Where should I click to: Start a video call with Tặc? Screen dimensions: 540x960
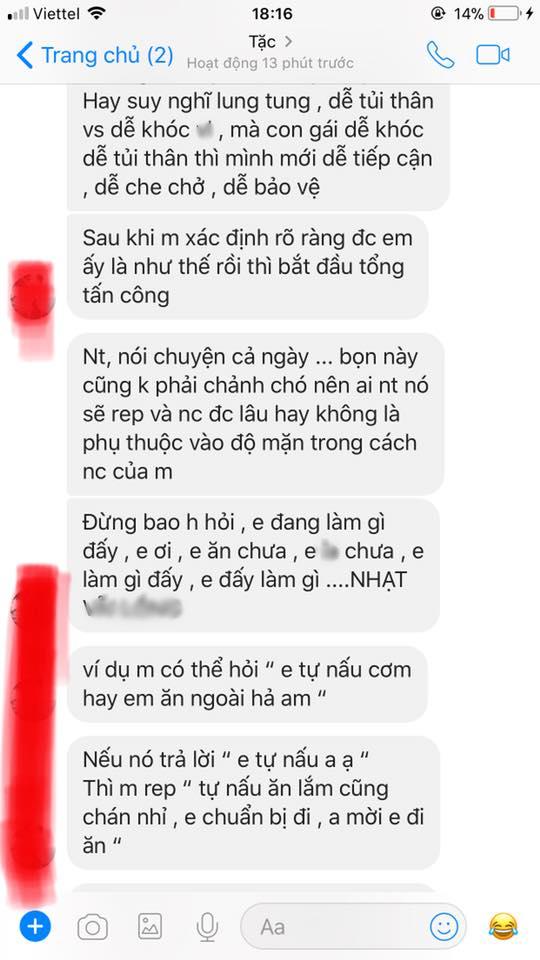pyautogui.click(x=493, y=55)
